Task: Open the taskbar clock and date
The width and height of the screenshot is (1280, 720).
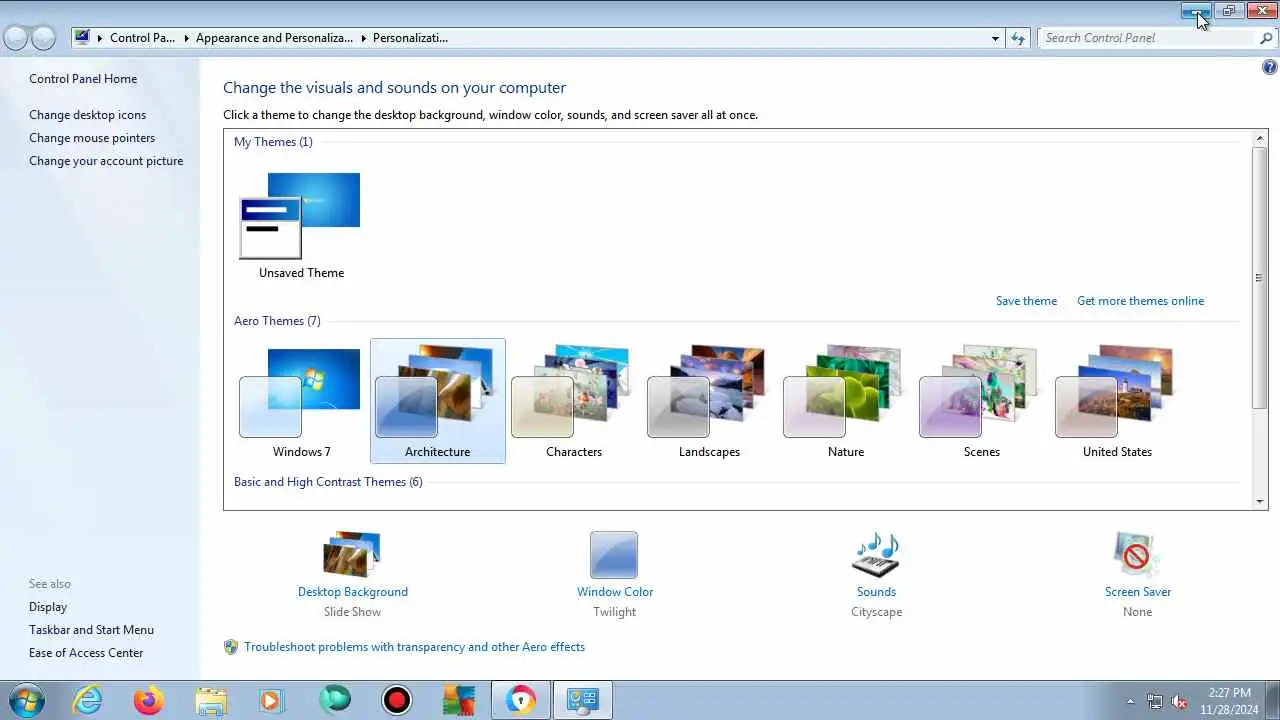Action: point(1229,701)
